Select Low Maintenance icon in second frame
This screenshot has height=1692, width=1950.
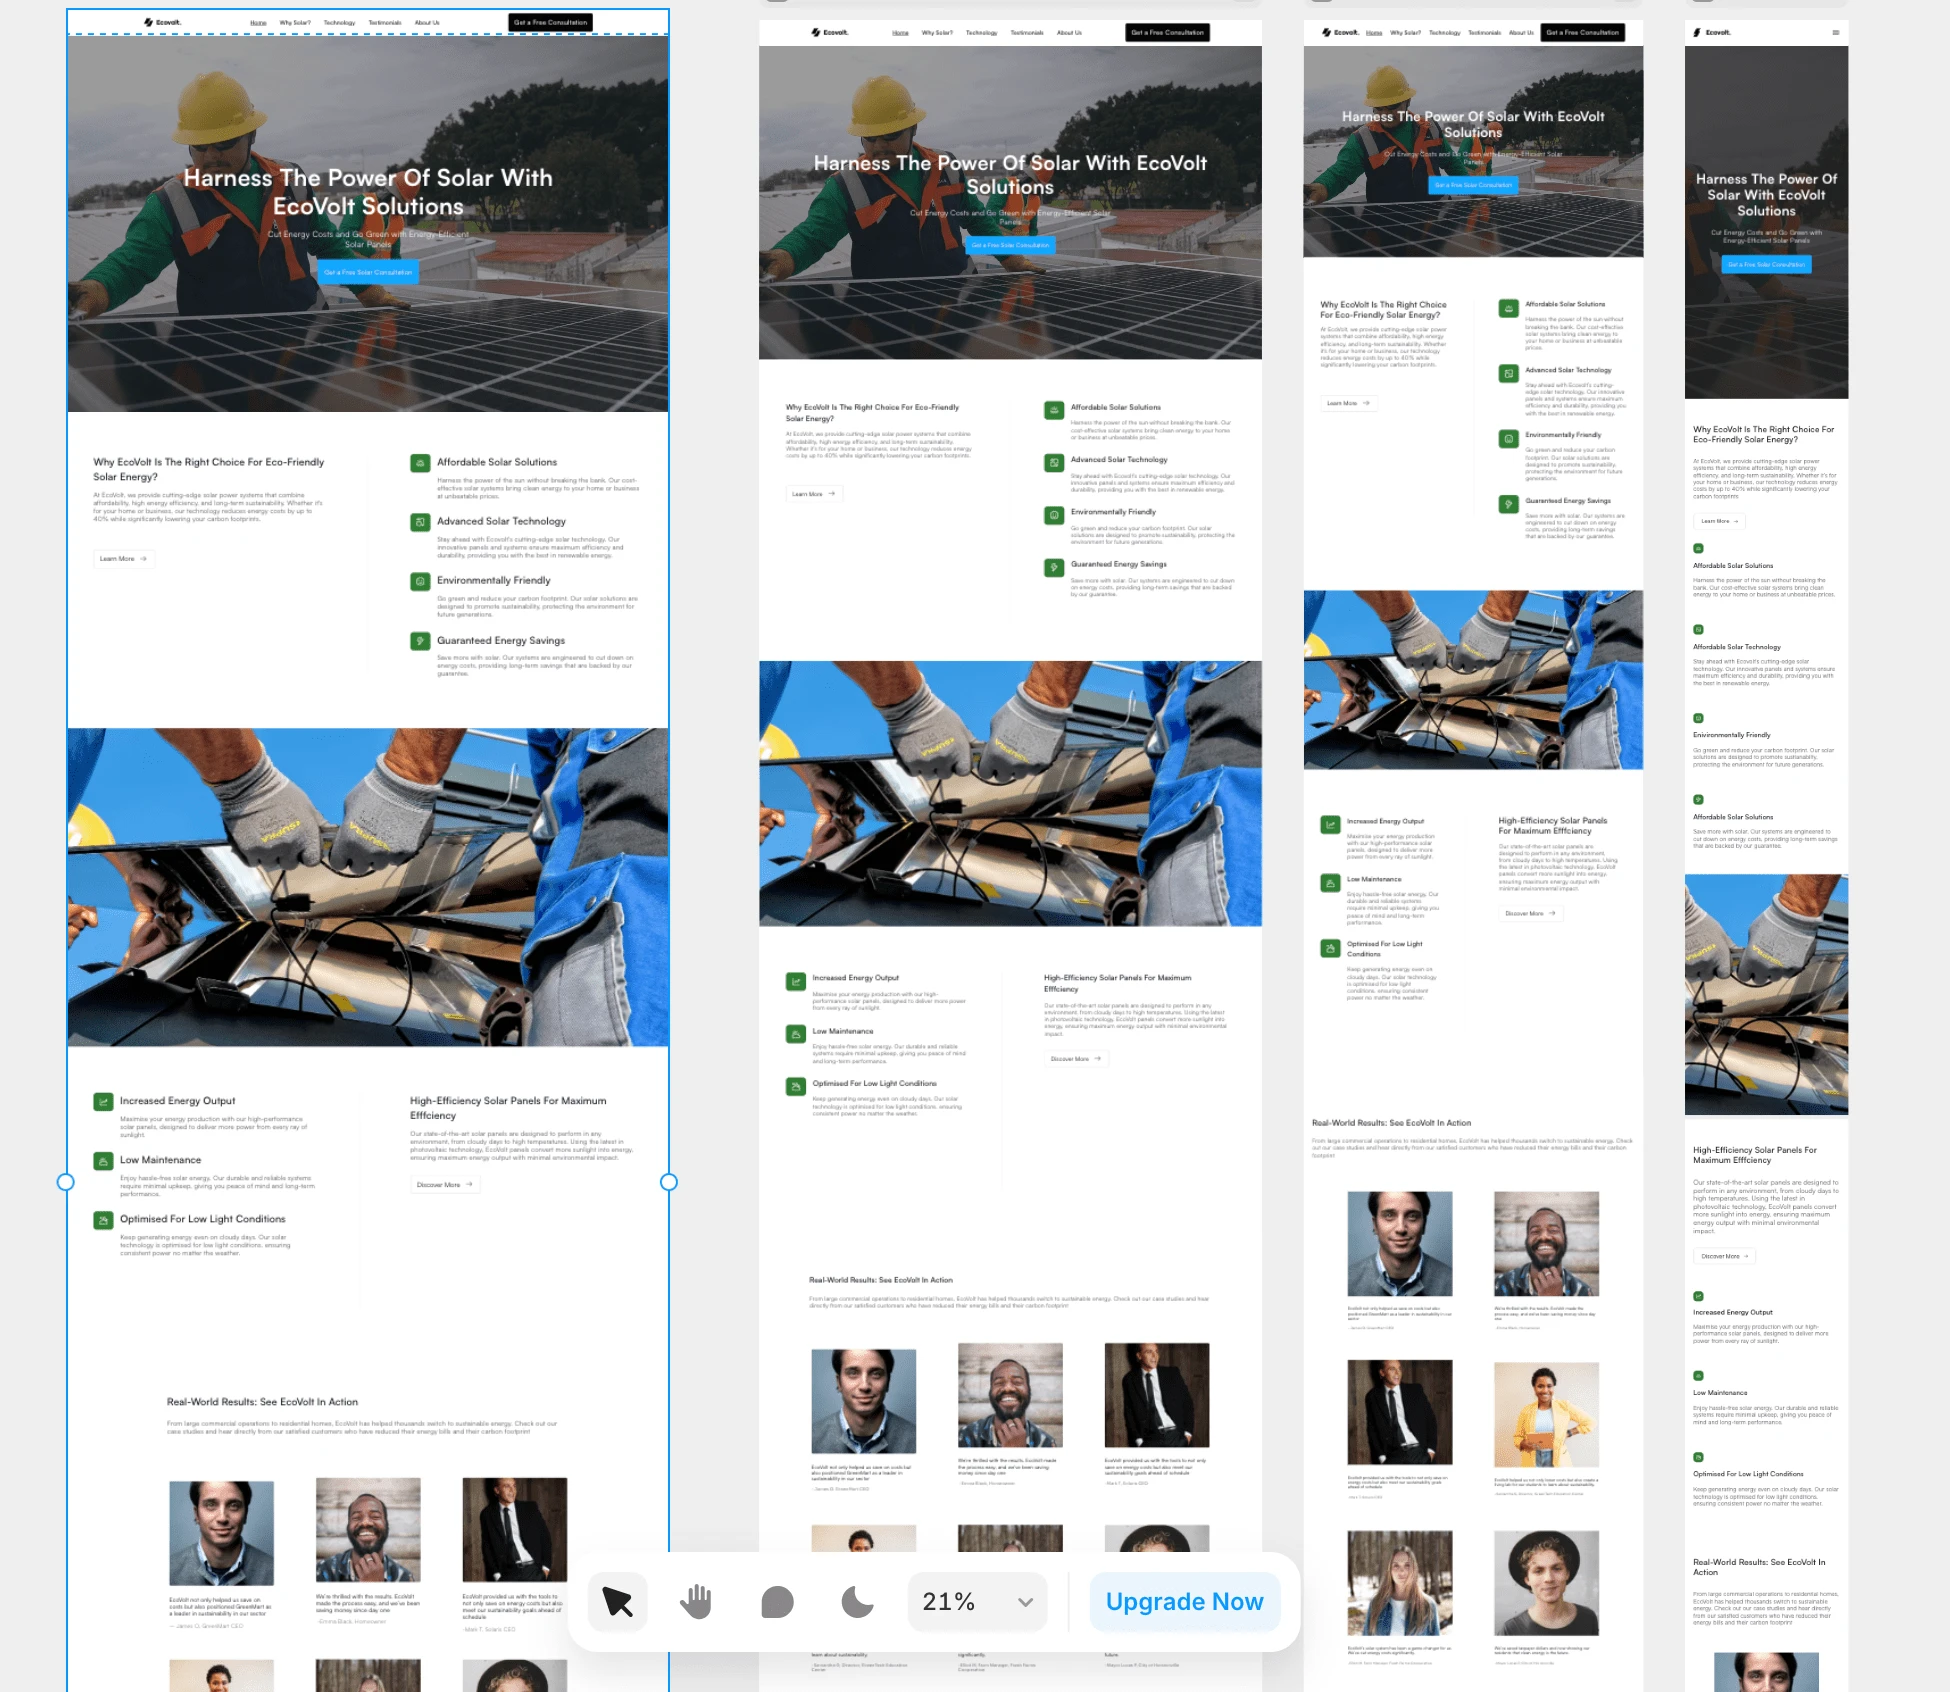coord(795,1034)
